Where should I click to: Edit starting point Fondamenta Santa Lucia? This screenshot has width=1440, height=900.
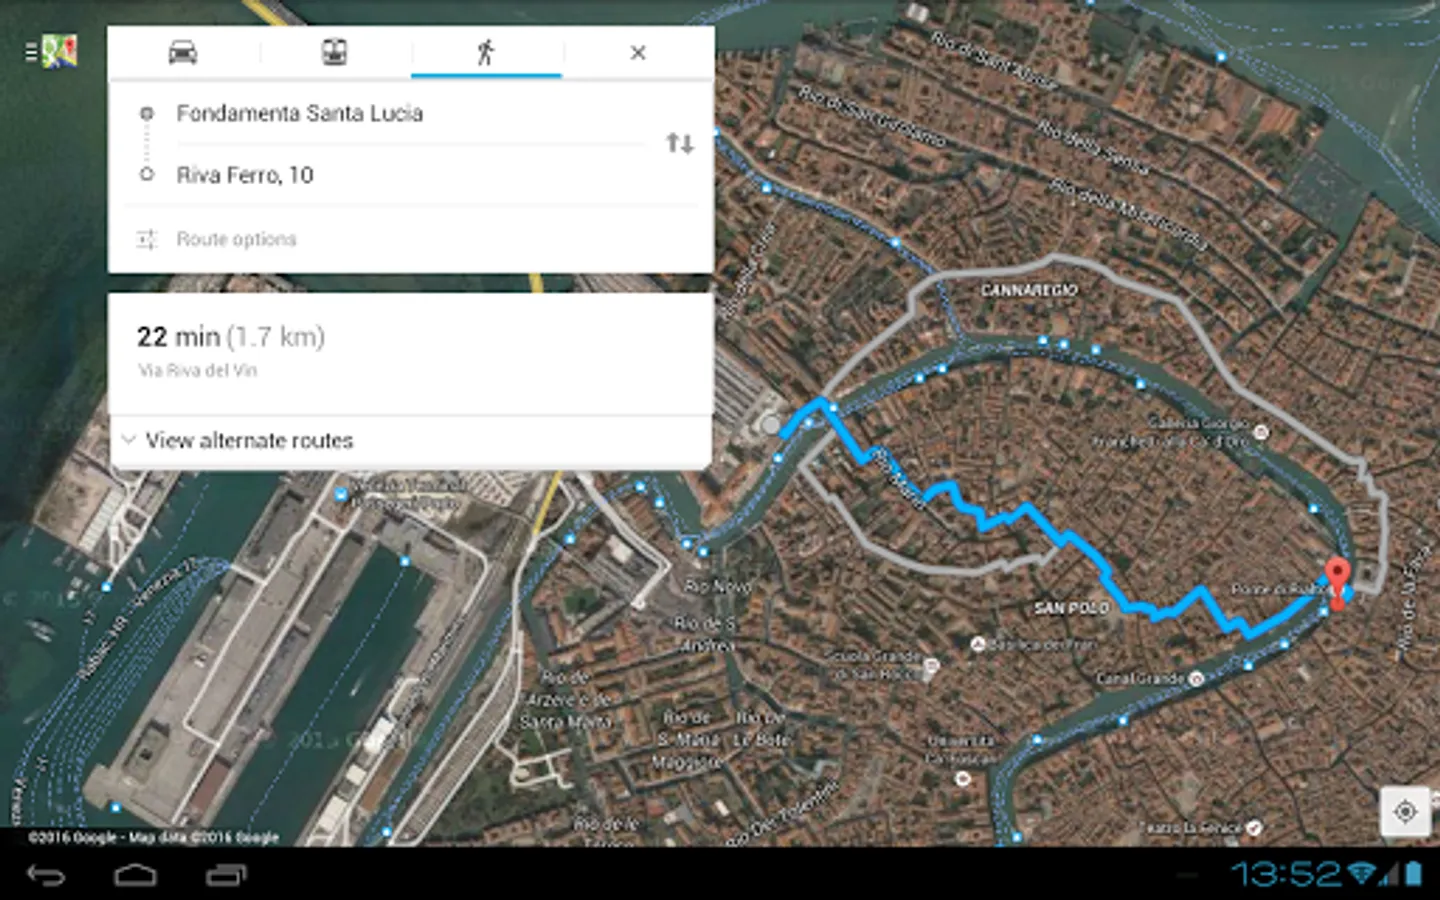pyautogui.click(x=300, y=113)
